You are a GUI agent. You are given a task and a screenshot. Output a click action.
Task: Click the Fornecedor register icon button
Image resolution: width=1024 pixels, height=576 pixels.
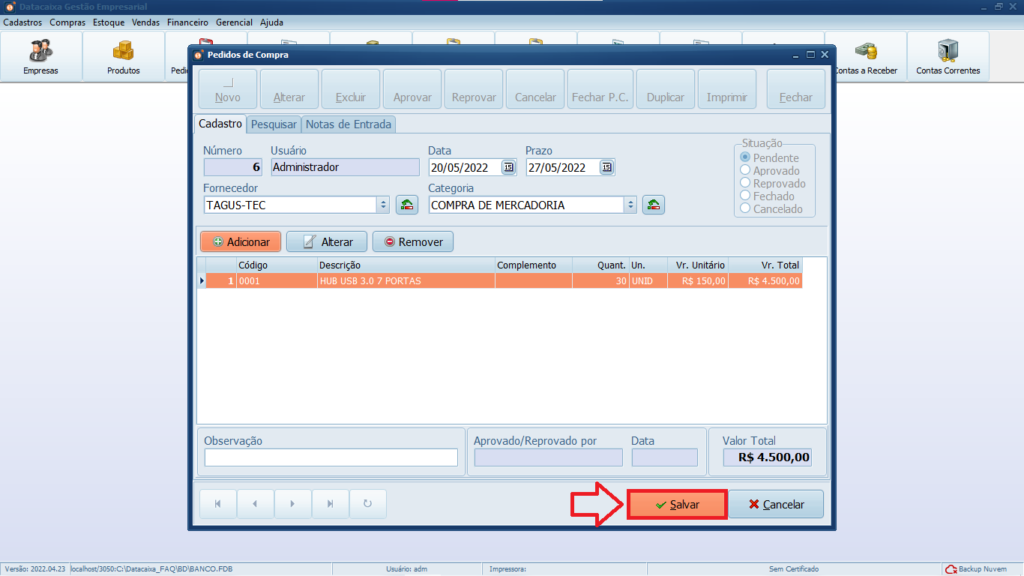(407, 205)
